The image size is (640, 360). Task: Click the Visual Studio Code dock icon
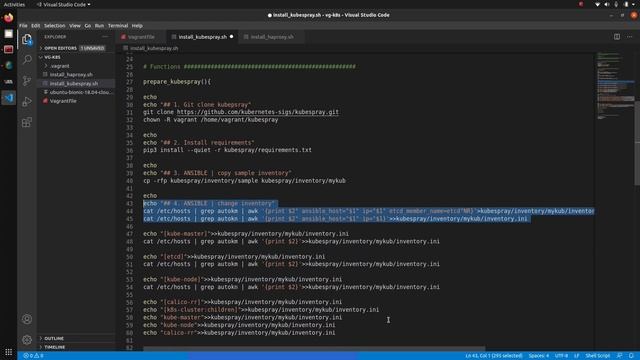coord(9,98)
